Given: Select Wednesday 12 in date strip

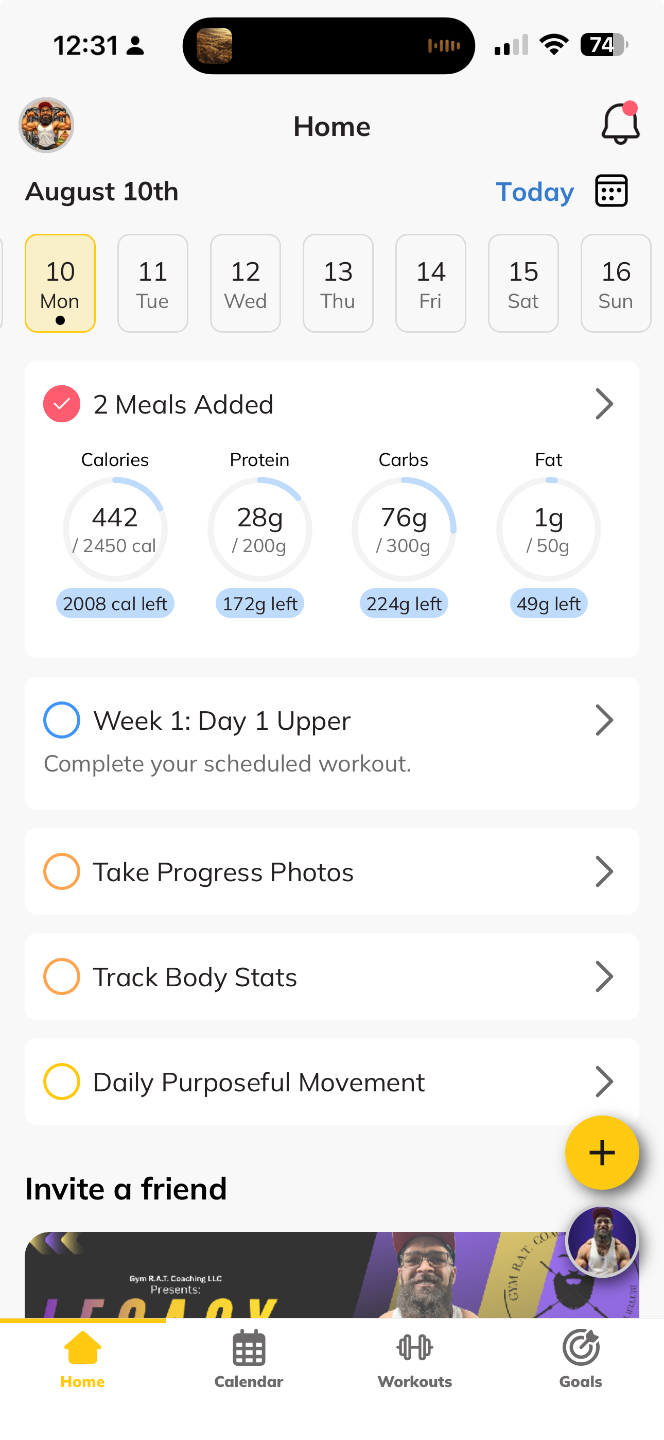Looking at the screenshot, I should click(x=245, y=283).
